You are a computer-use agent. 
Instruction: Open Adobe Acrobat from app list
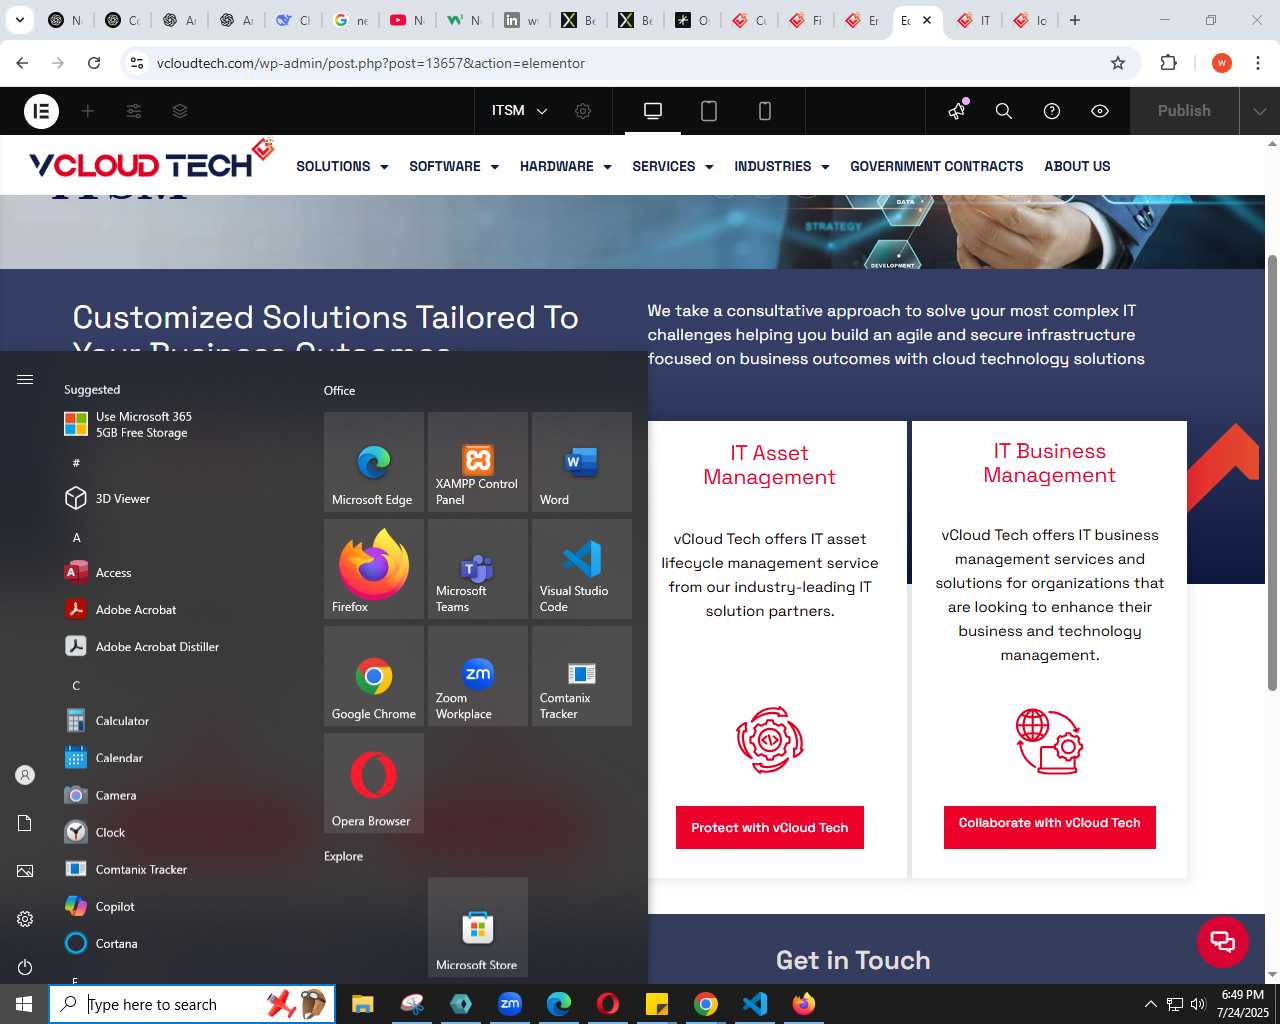coord(180,609)
